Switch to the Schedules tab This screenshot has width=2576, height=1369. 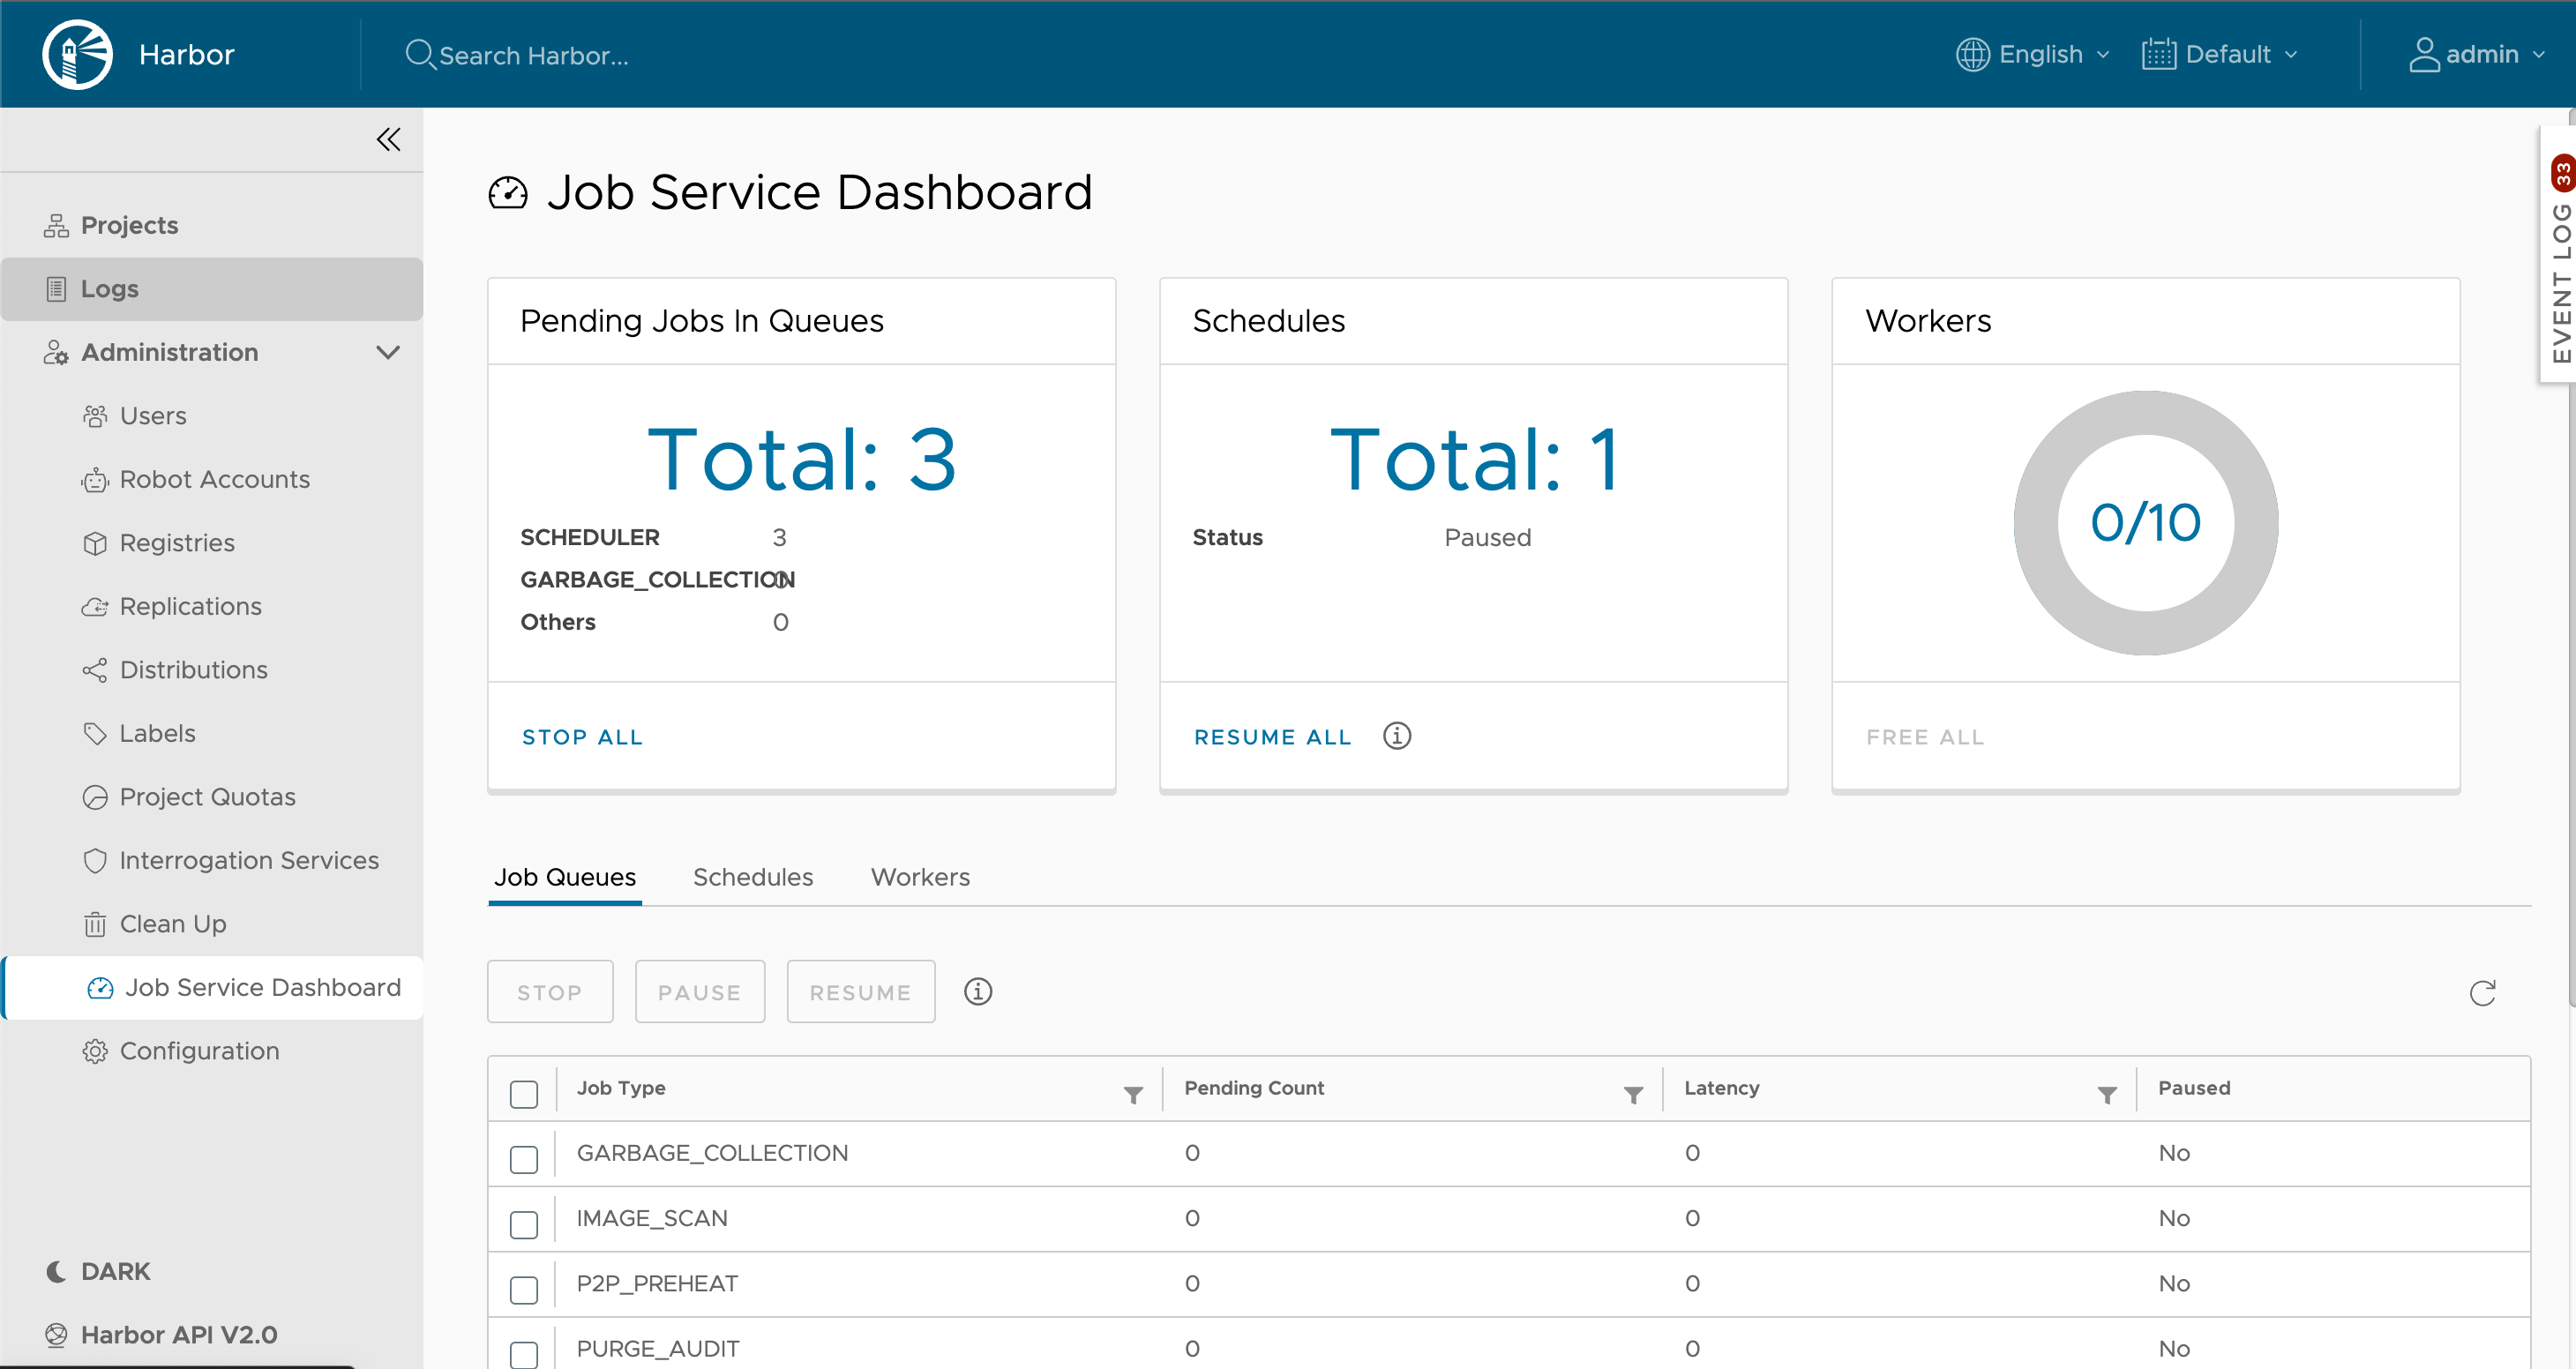click(x=752, y=877)
